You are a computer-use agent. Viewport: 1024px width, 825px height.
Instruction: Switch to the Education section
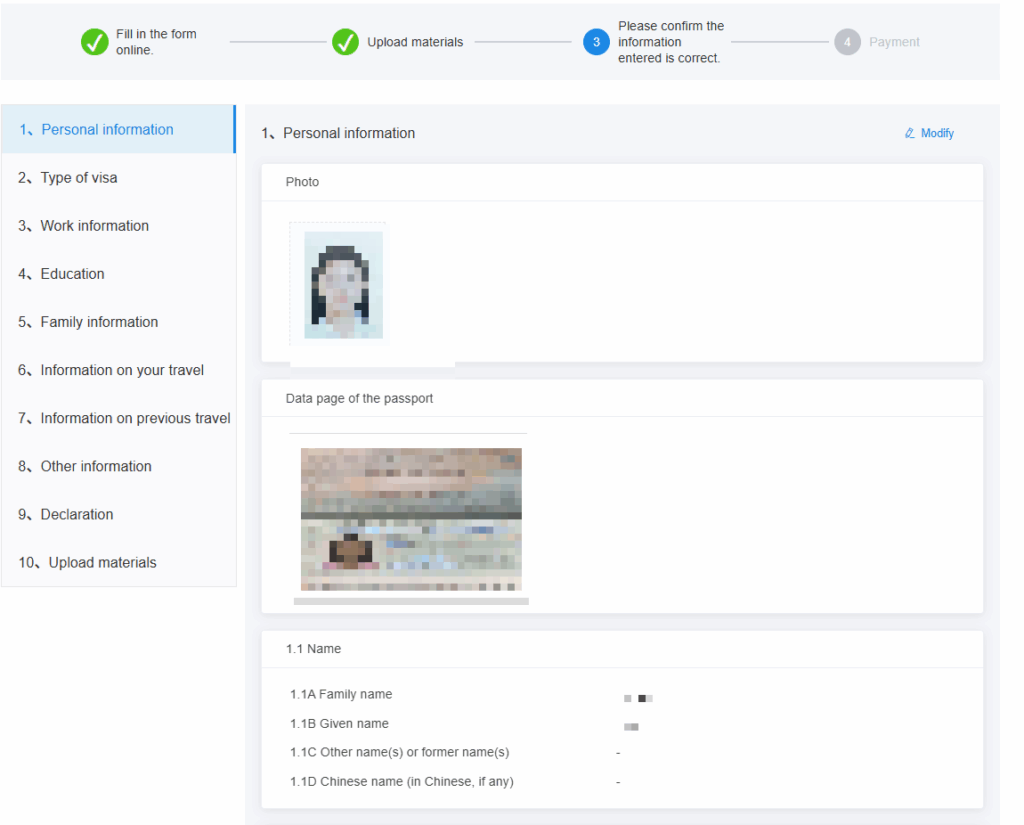click(x=72, y=274)
